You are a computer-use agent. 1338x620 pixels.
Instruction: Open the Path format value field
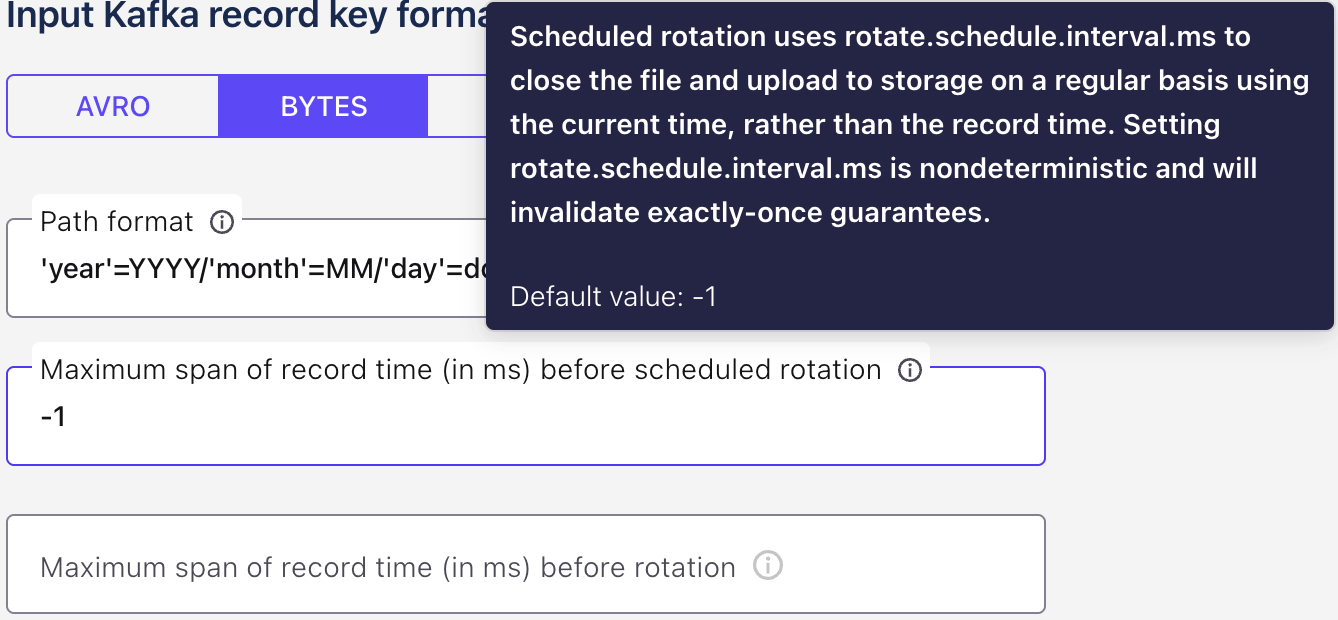250,270
